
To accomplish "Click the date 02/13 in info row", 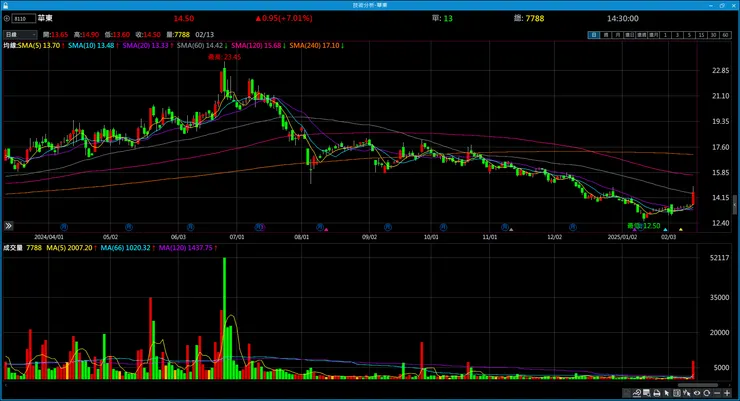I will click(x=204, y=34).
